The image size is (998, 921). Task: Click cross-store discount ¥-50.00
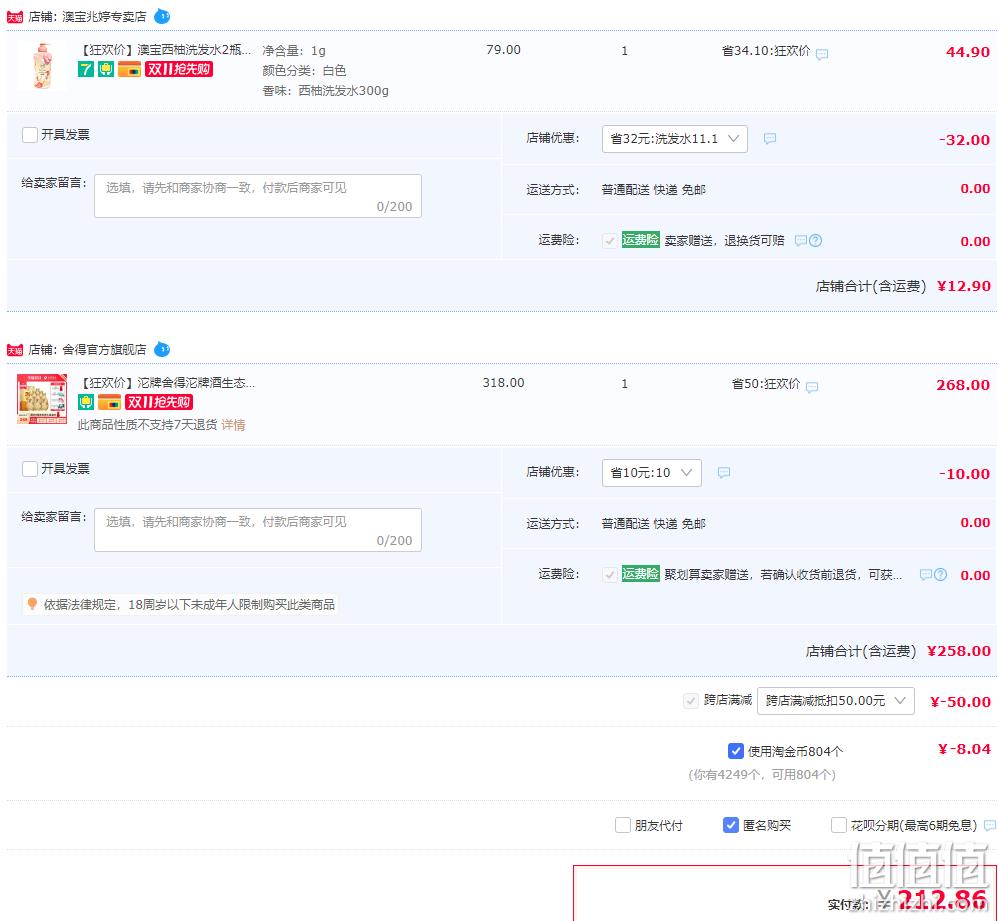pyautogui.click(x=960, y=702)
